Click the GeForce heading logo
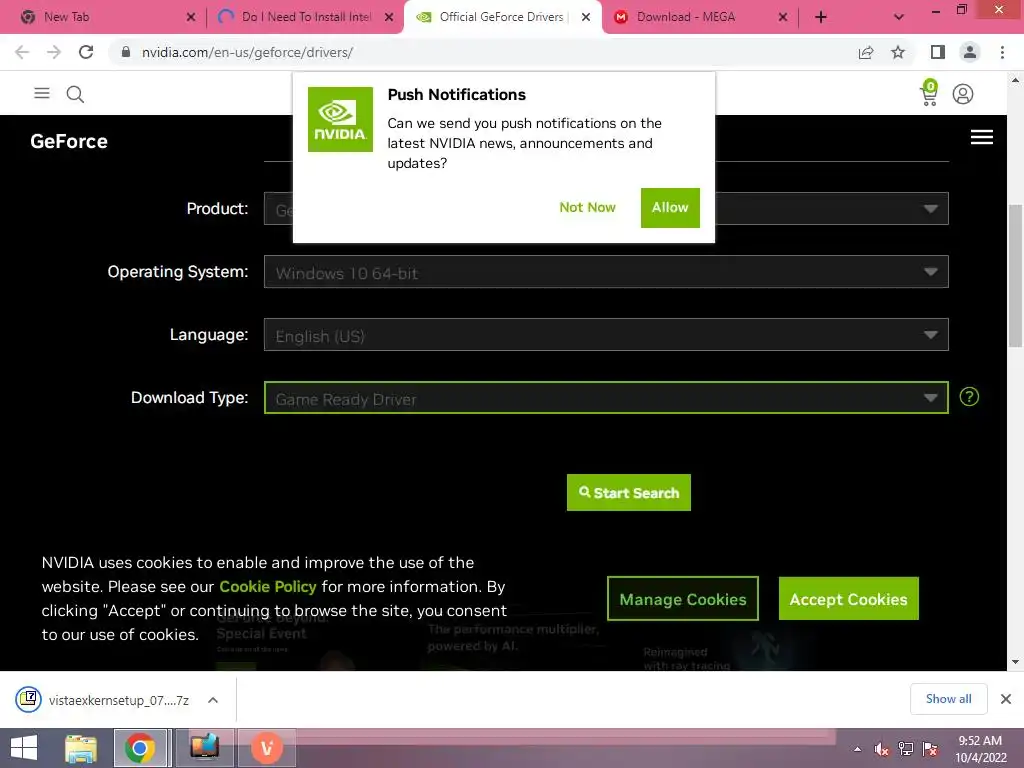The width and height of the screenshot is (1024, 768). 69,141
